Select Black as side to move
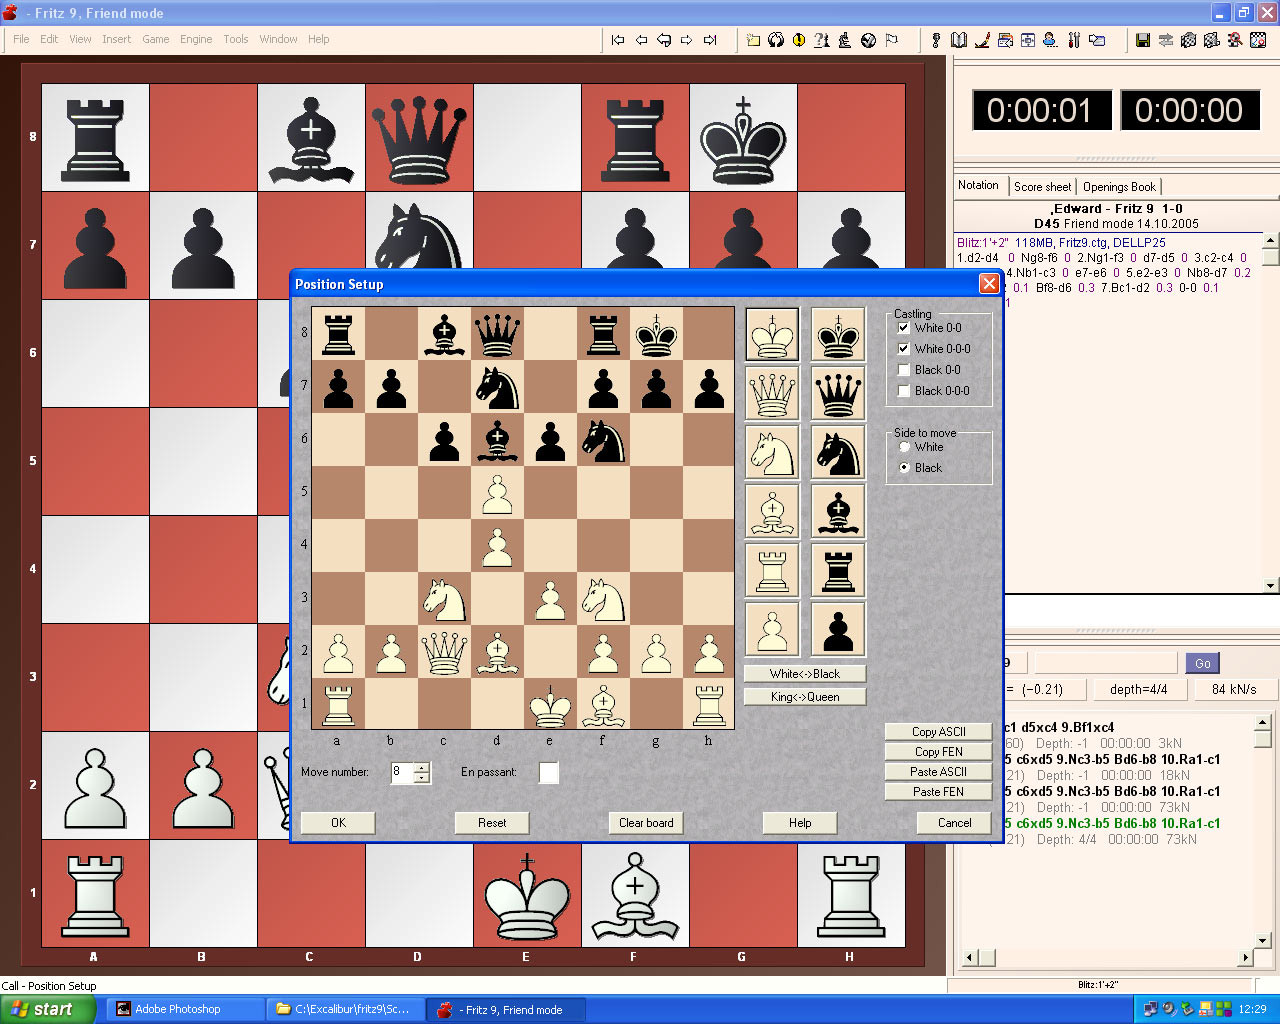This screenshot has height=1024, width=1280. point(905,468)
